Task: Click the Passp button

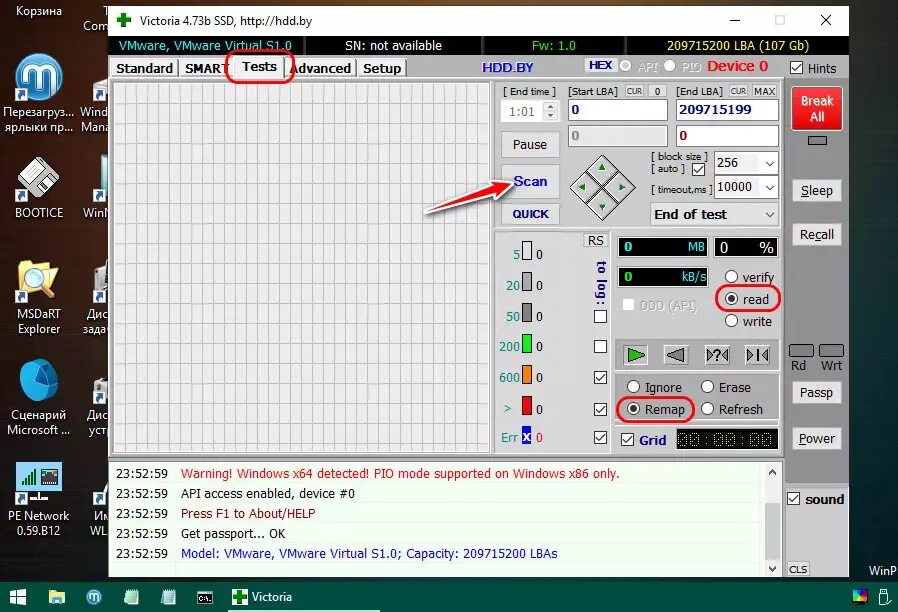Action: point(817,393)
